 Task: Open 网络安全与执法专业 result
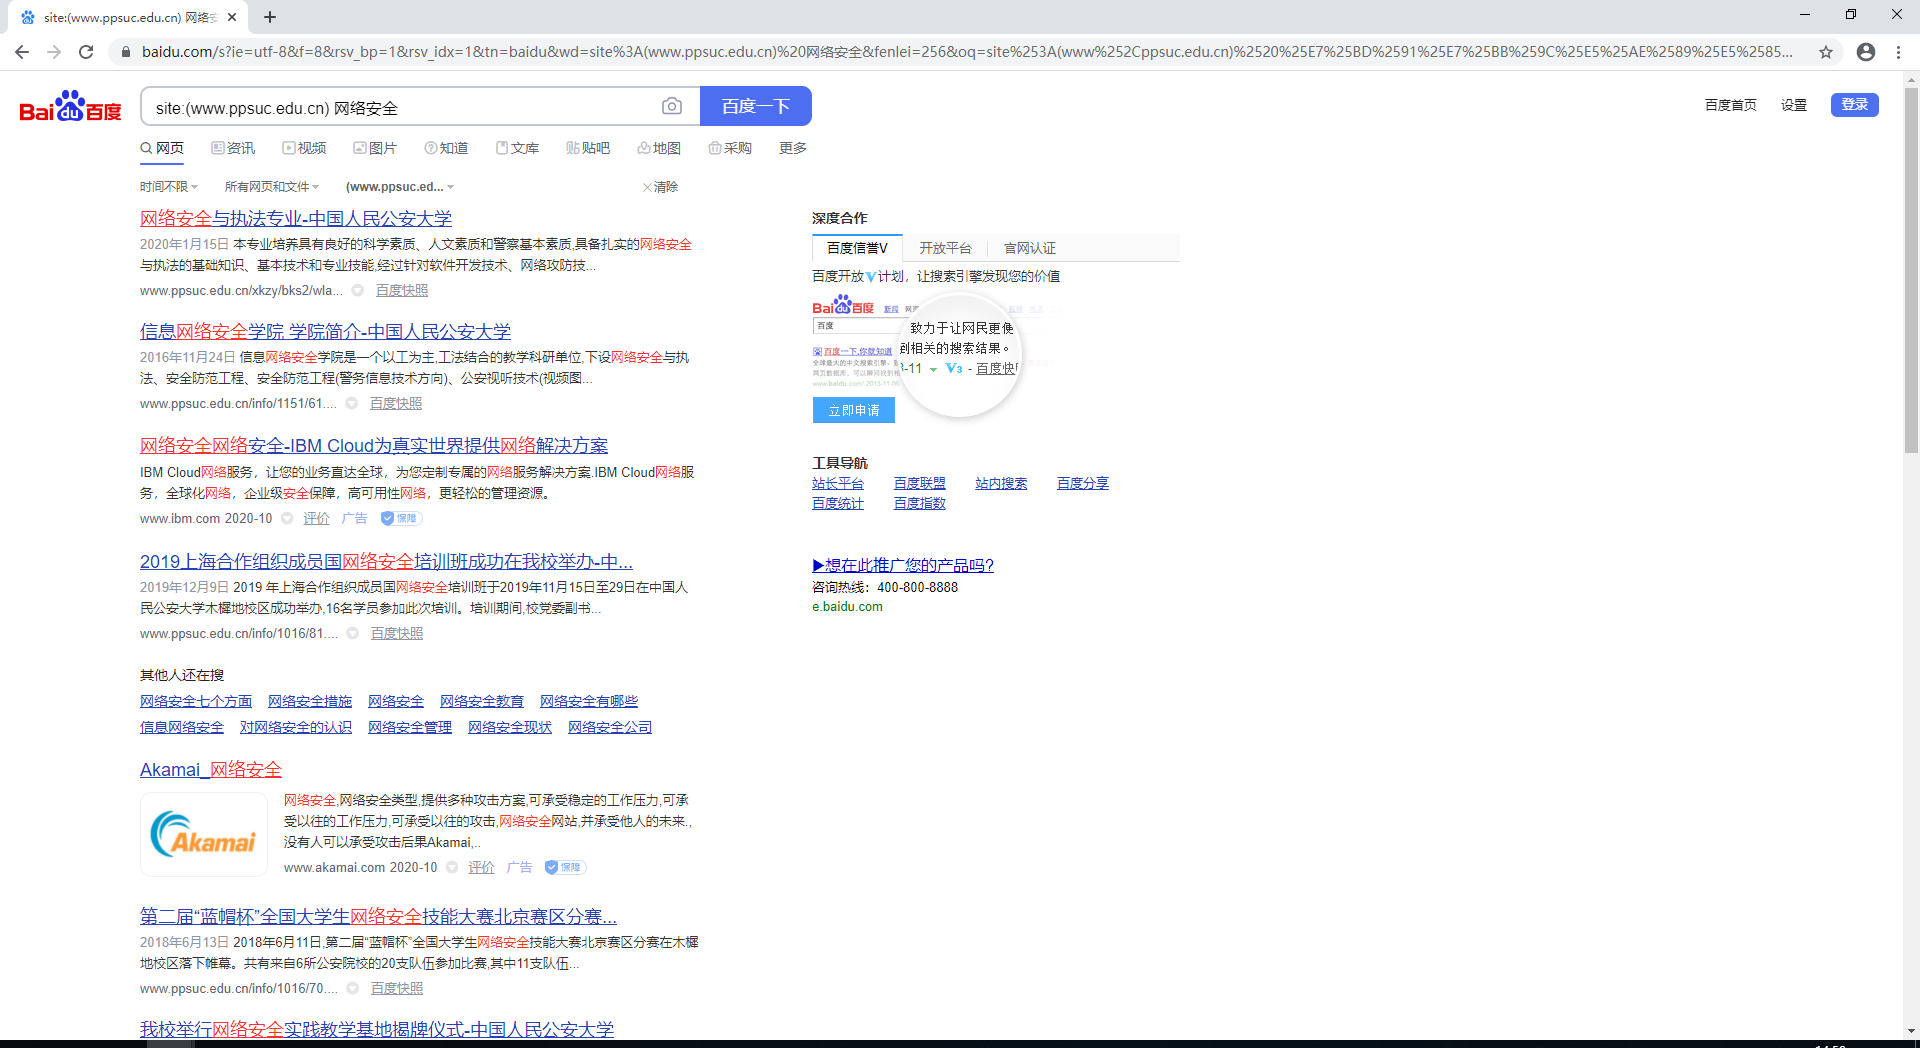296,219
